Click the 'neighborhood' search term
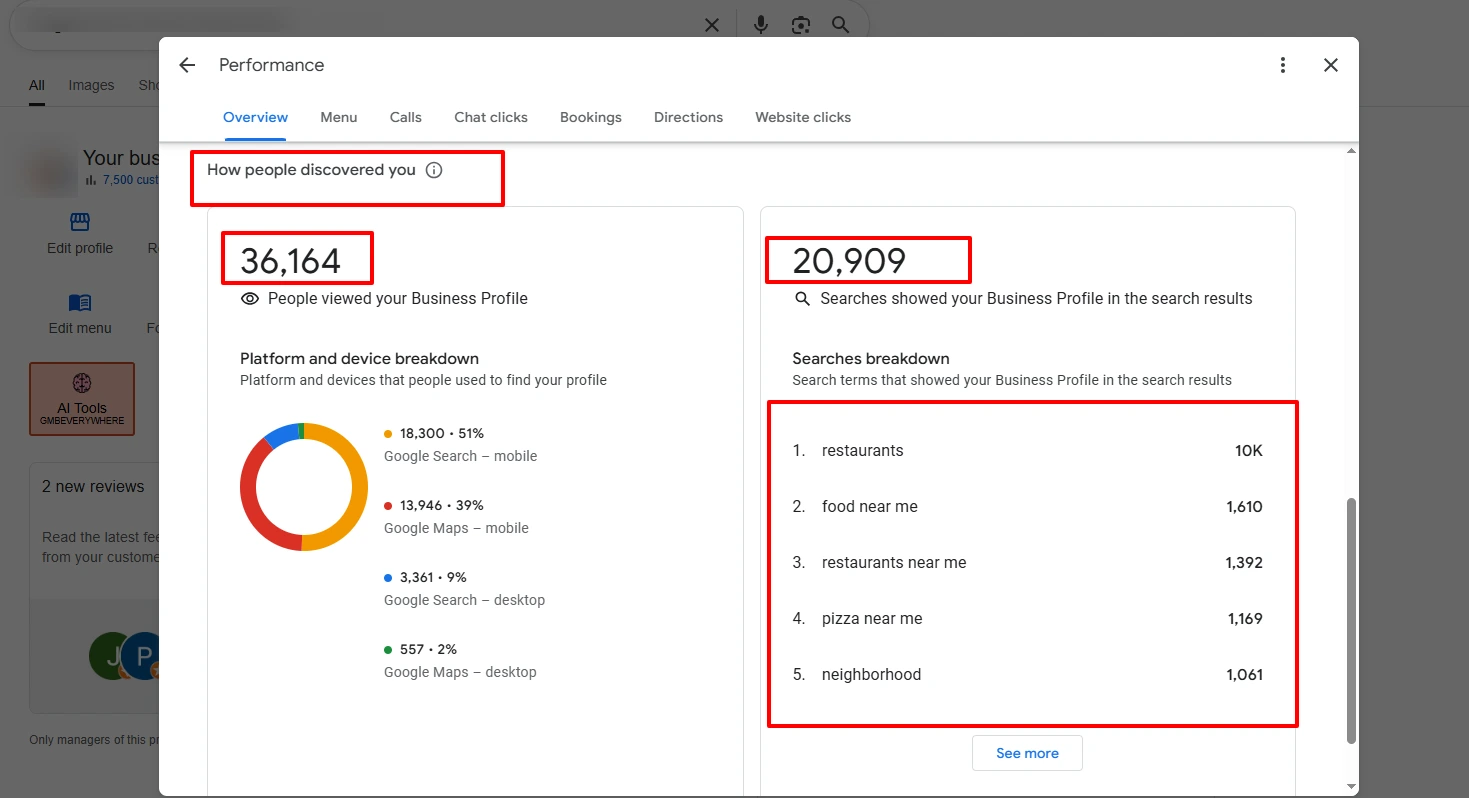The image size is (1469, 798). pos(871,675)
